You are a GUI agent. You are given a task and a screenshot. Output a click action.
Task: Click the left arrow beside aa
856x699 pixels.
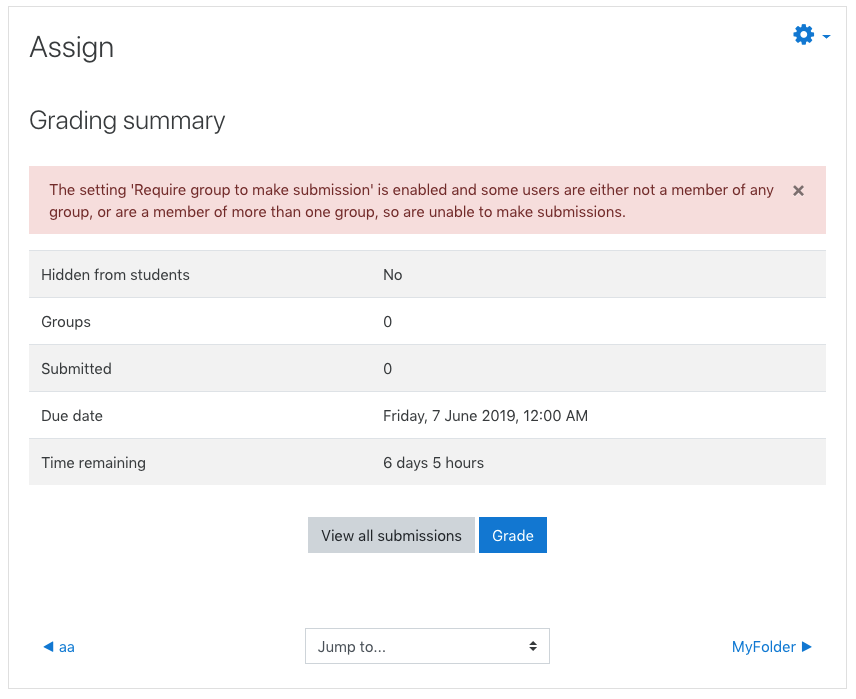point(49,647)
